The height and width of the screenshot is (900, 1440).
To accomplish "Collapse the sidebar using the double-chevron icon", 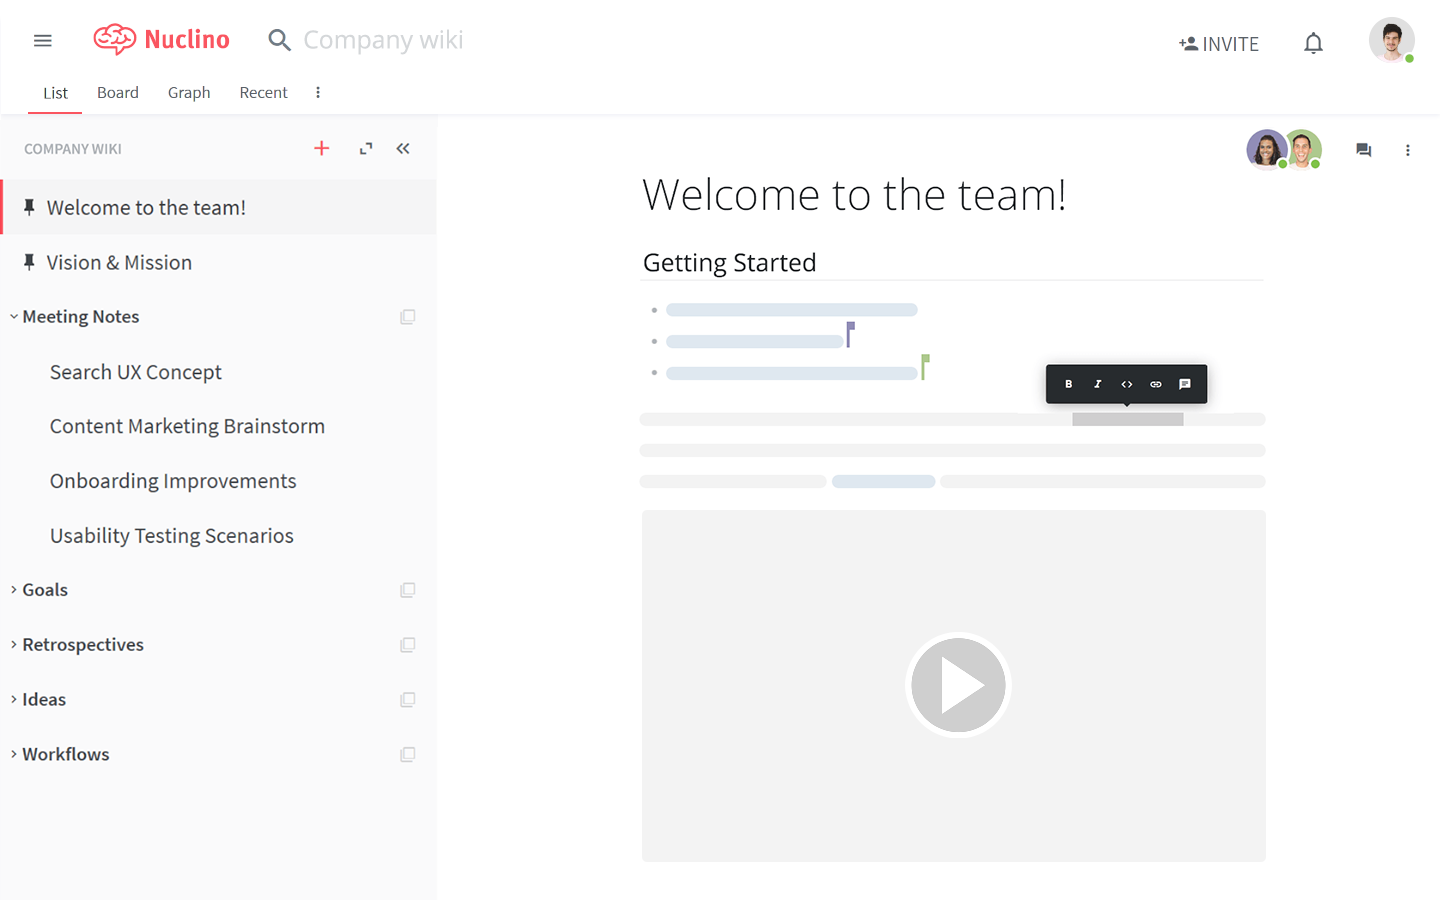I will 403,147.
